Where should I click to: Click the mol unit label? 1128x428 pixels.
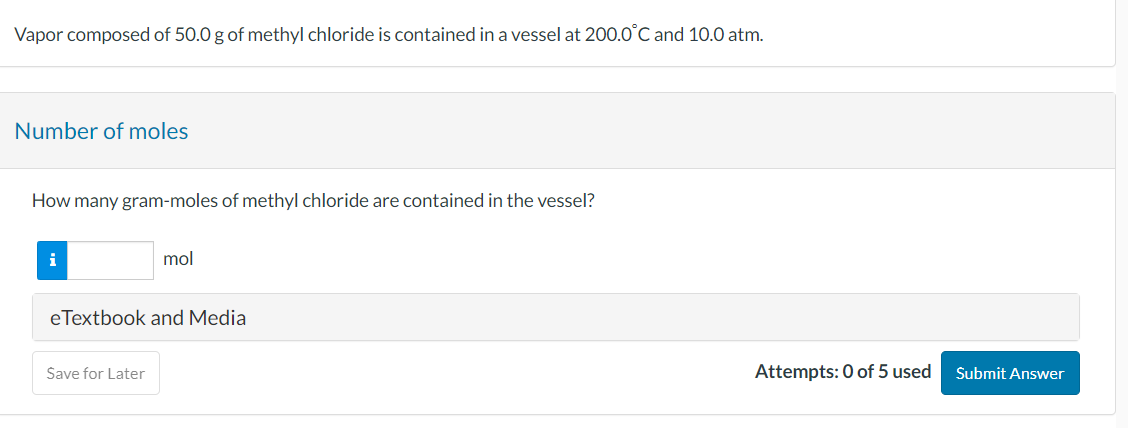click(178, 259)
